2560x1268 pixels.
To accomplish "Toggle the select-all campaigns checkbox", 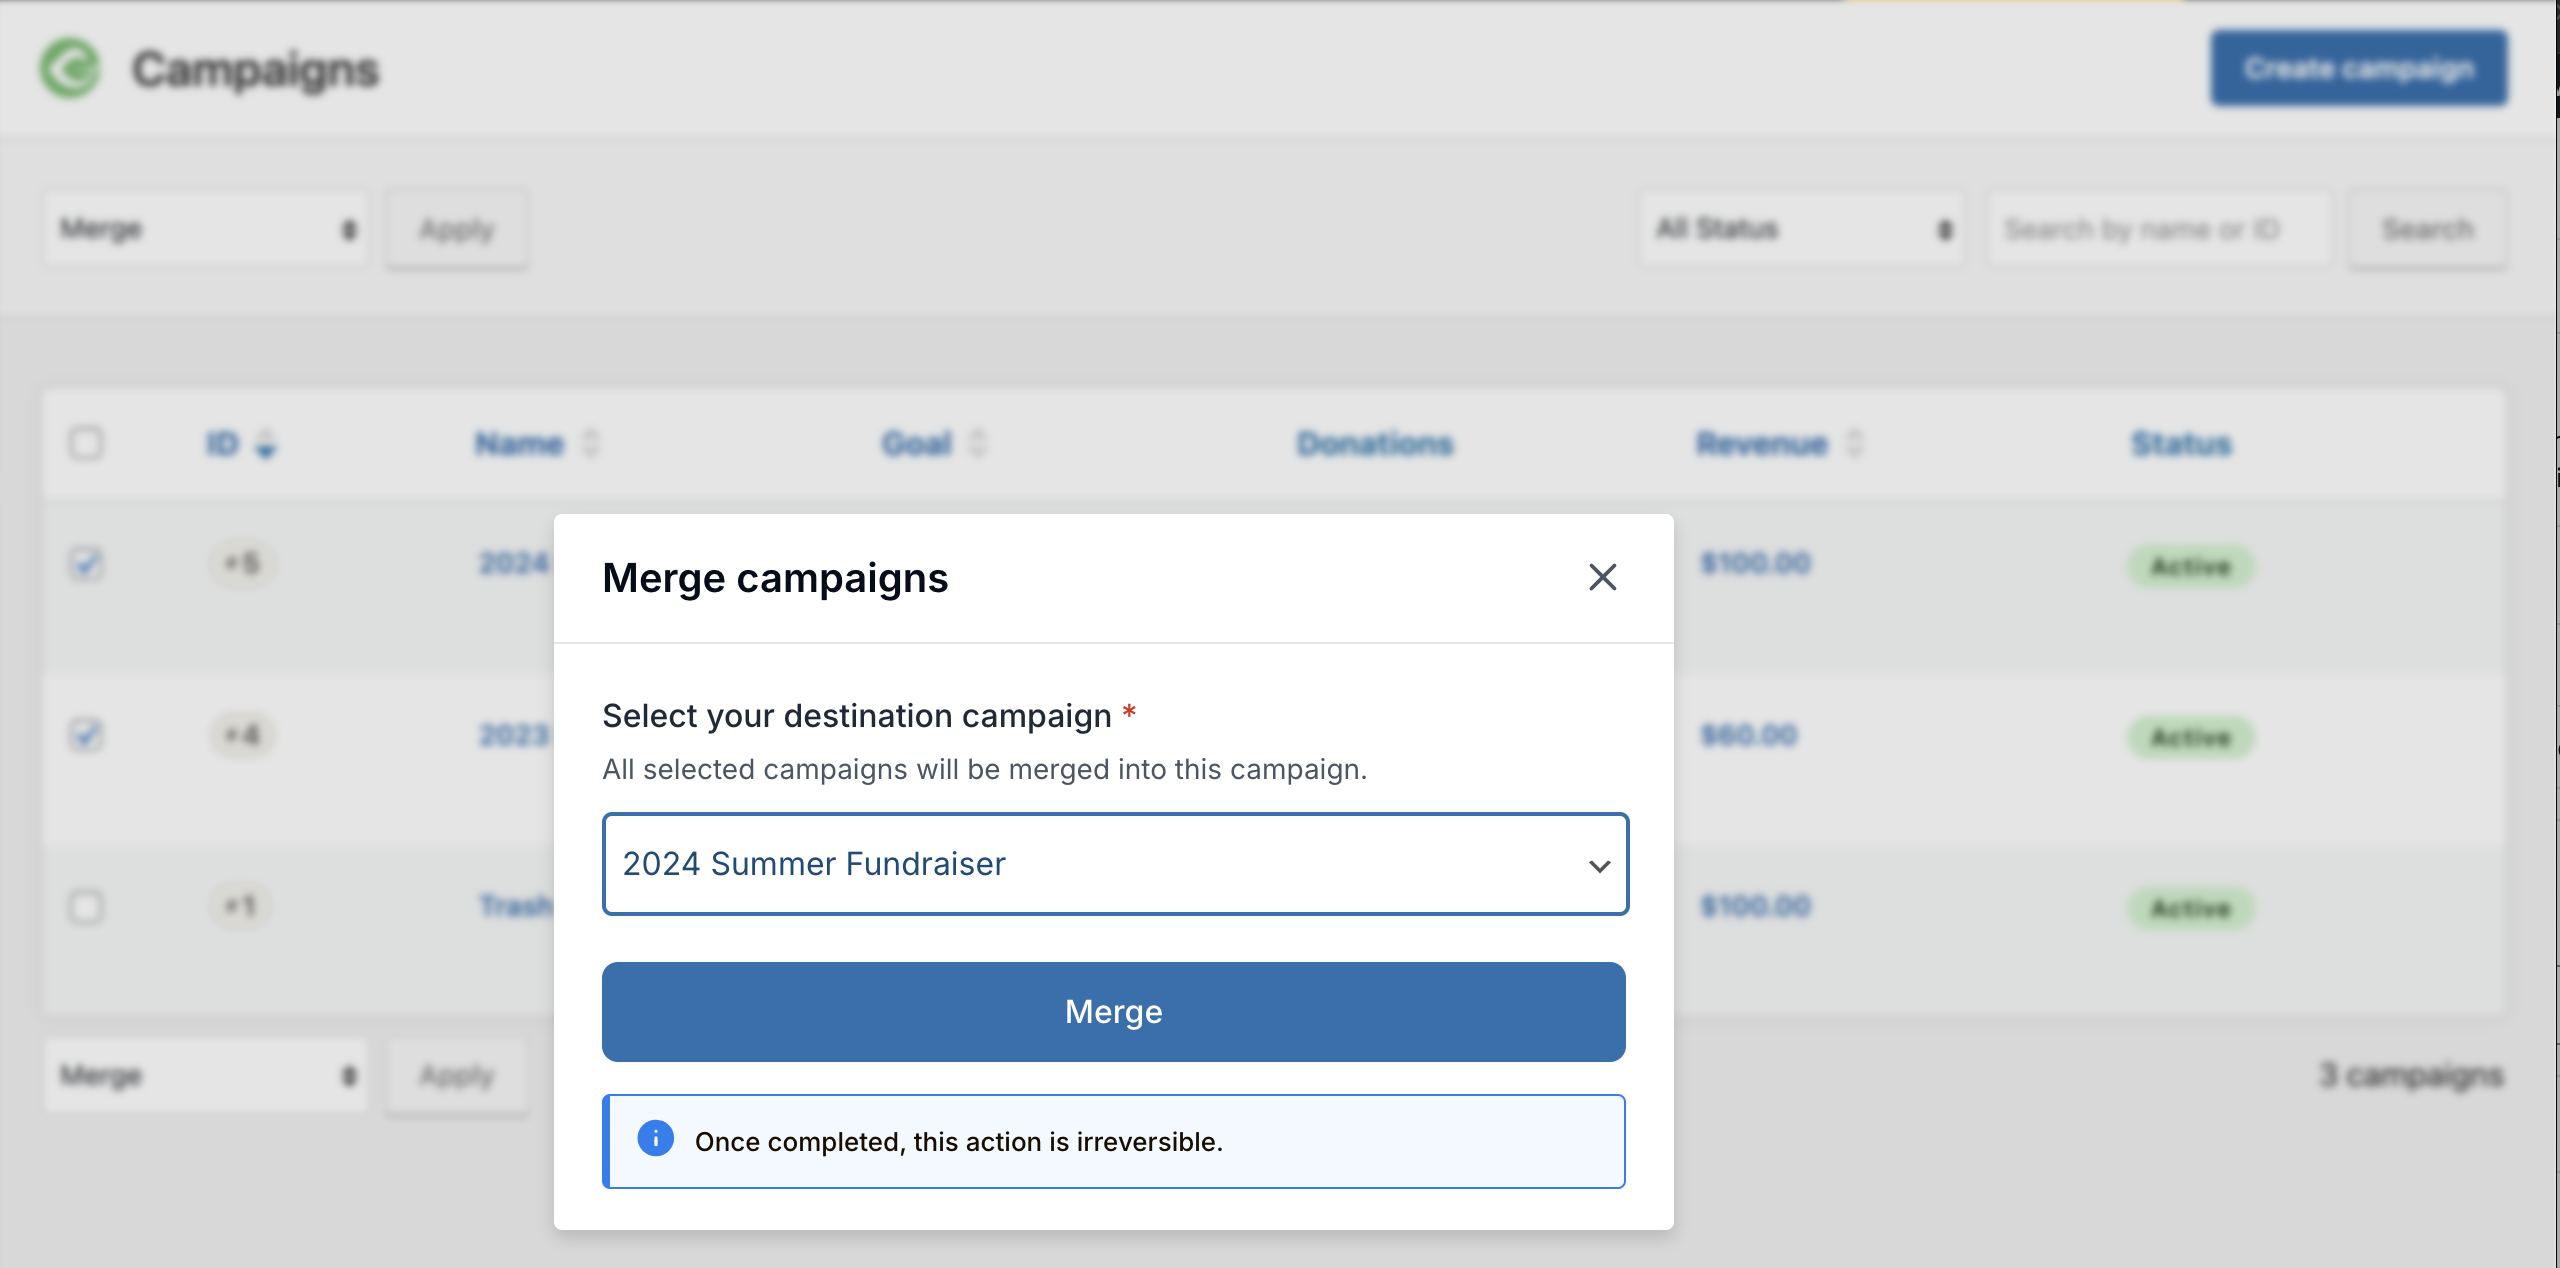I will coord(88,445).
